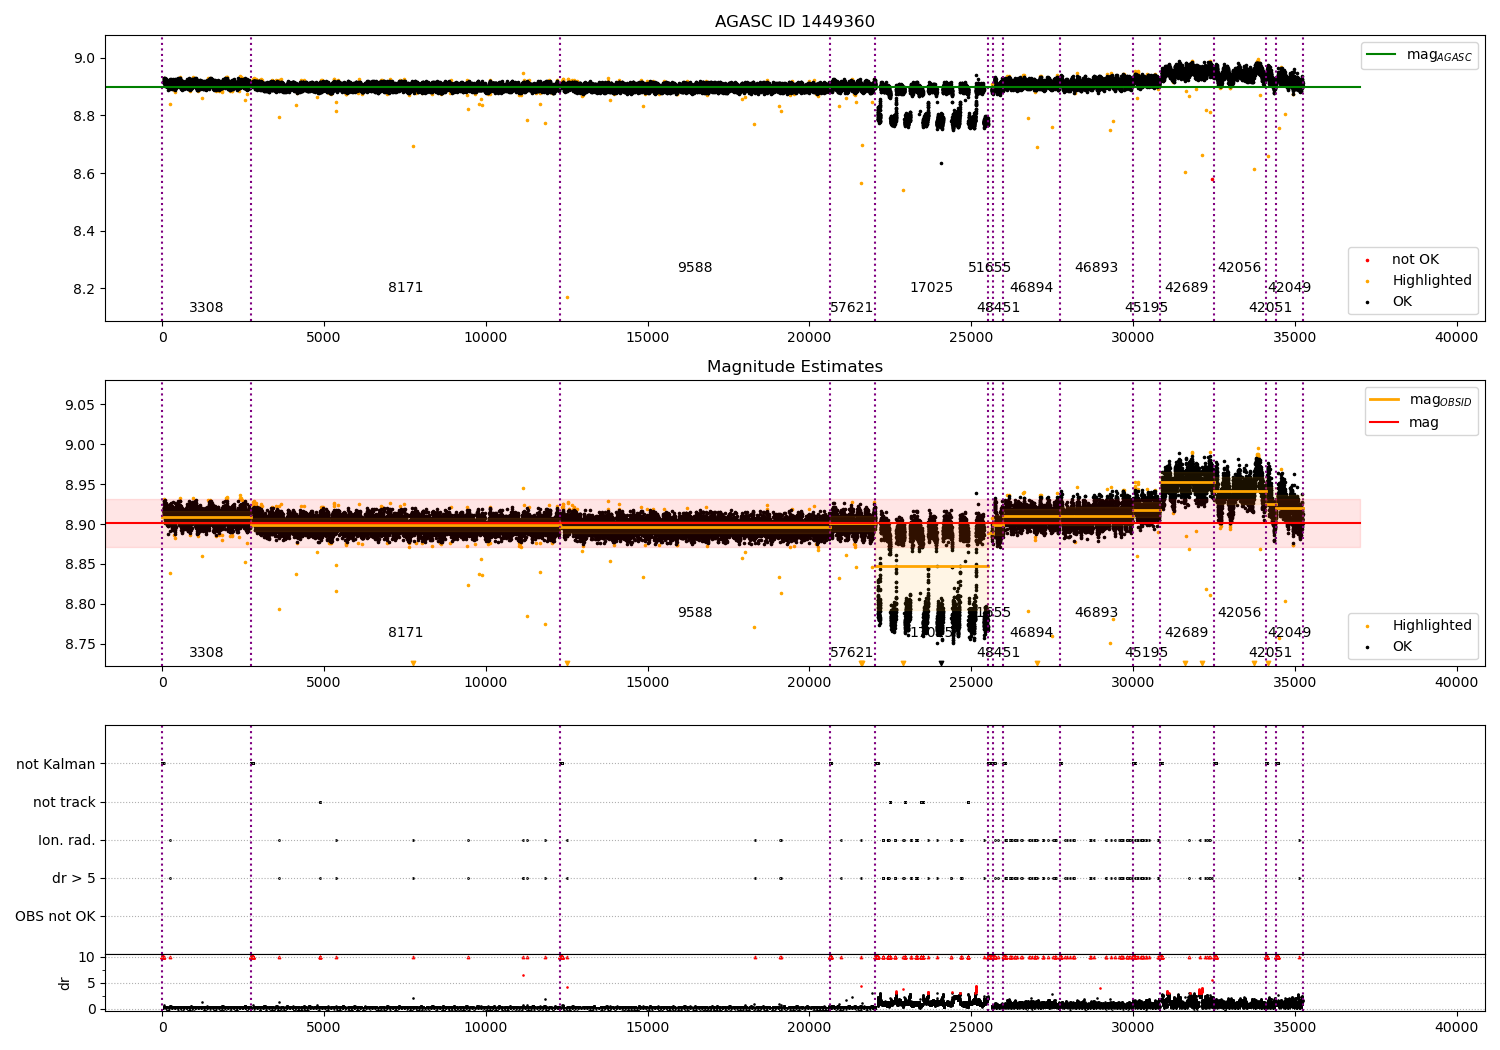This screenshot has width=1500, height=1050.
Task: Click the red 'not OK' legend marker
Action: tap(1367, 260)
